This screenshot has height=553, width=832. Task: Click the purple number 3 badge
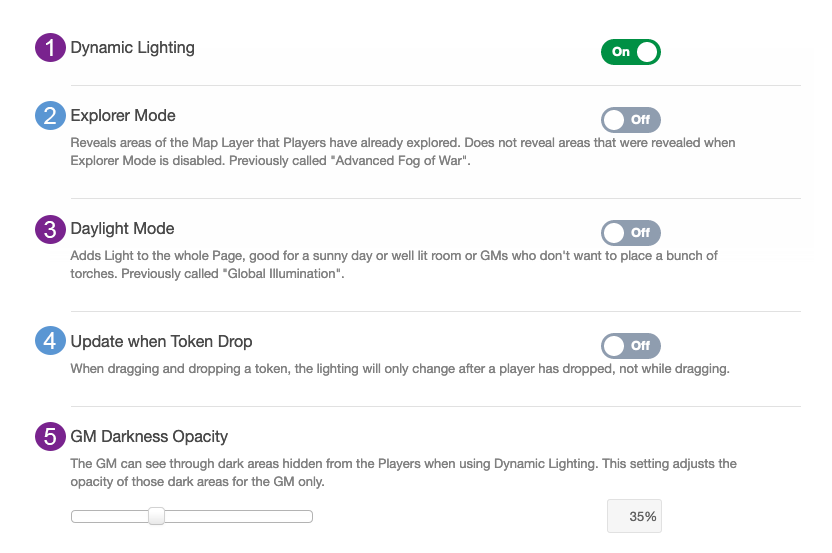(x=50, y=229)
